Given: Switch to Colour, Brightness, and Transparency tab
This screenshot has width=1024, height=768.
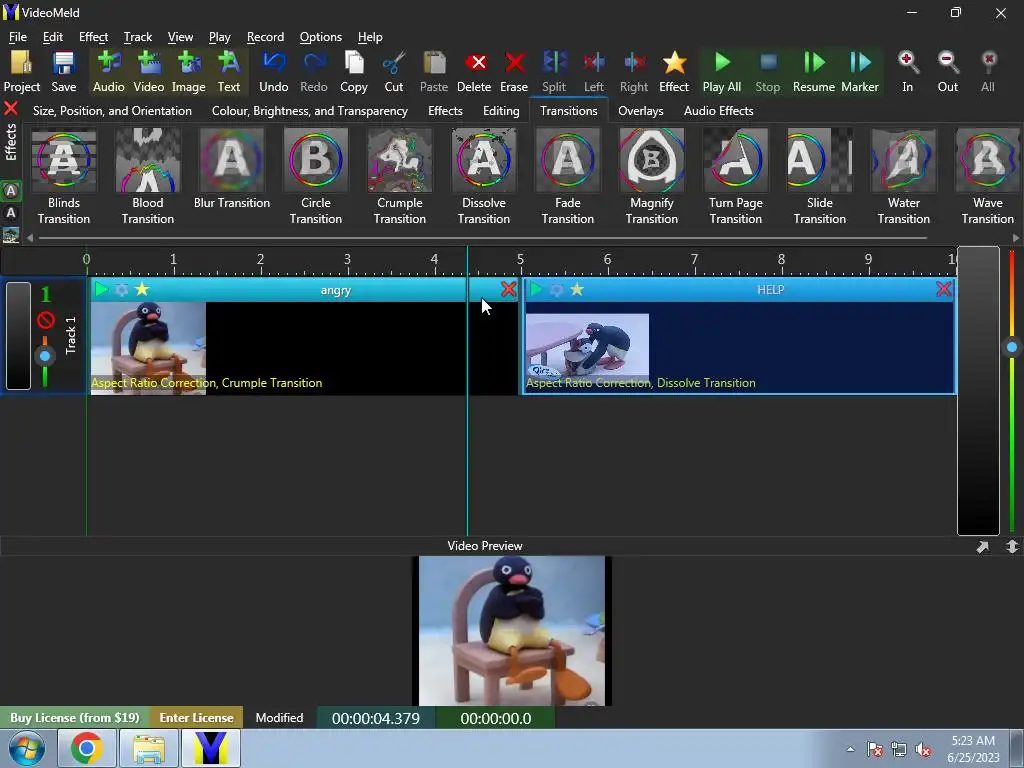Looking at the screenshot, I should coord(310,111).
